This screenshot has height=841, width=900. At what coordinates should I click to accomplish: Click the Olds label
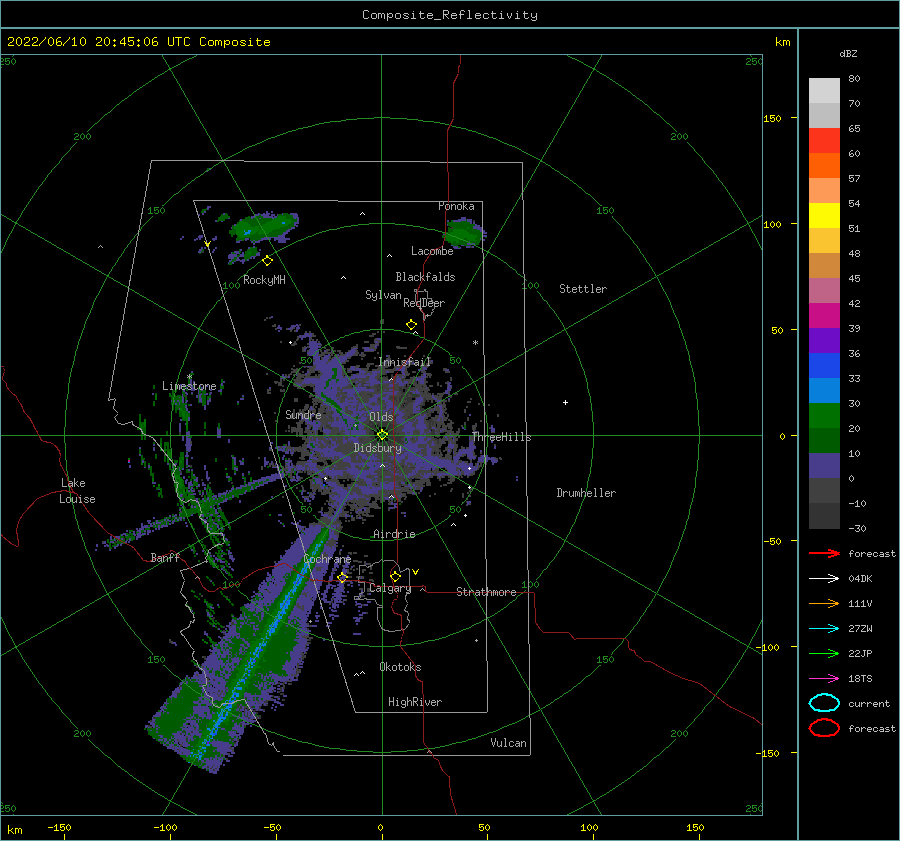381,417
